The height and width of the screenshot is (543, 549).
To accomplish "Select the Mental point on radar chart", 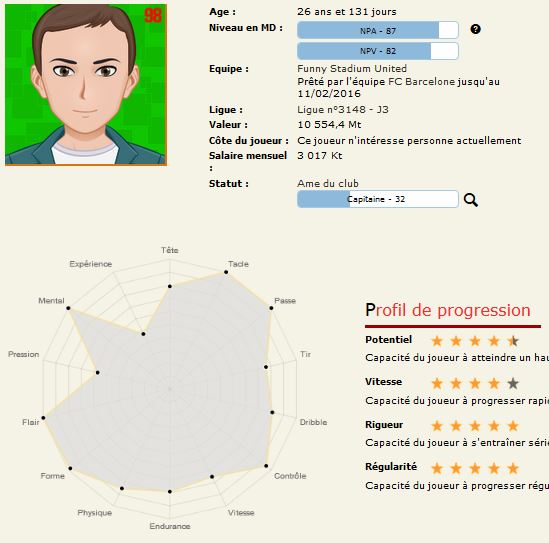I will 68,308.
